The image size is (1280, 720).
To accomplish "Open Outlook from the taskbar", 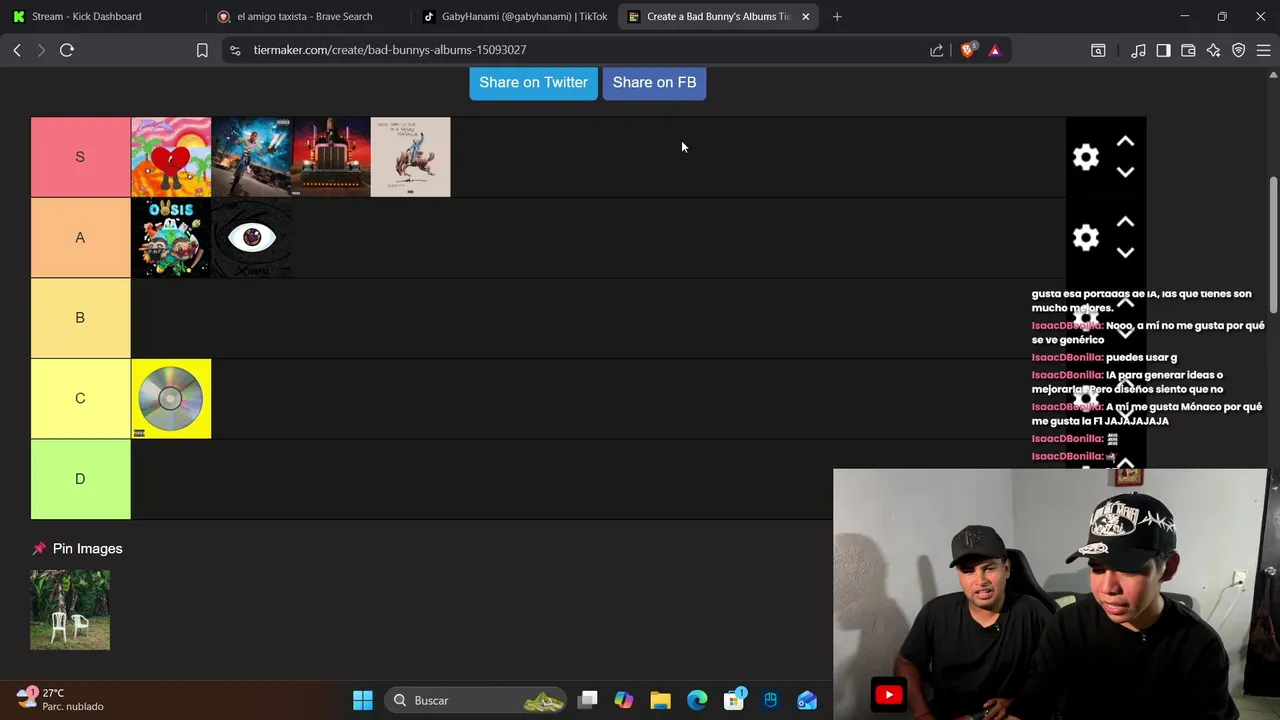I will (807, 700).
